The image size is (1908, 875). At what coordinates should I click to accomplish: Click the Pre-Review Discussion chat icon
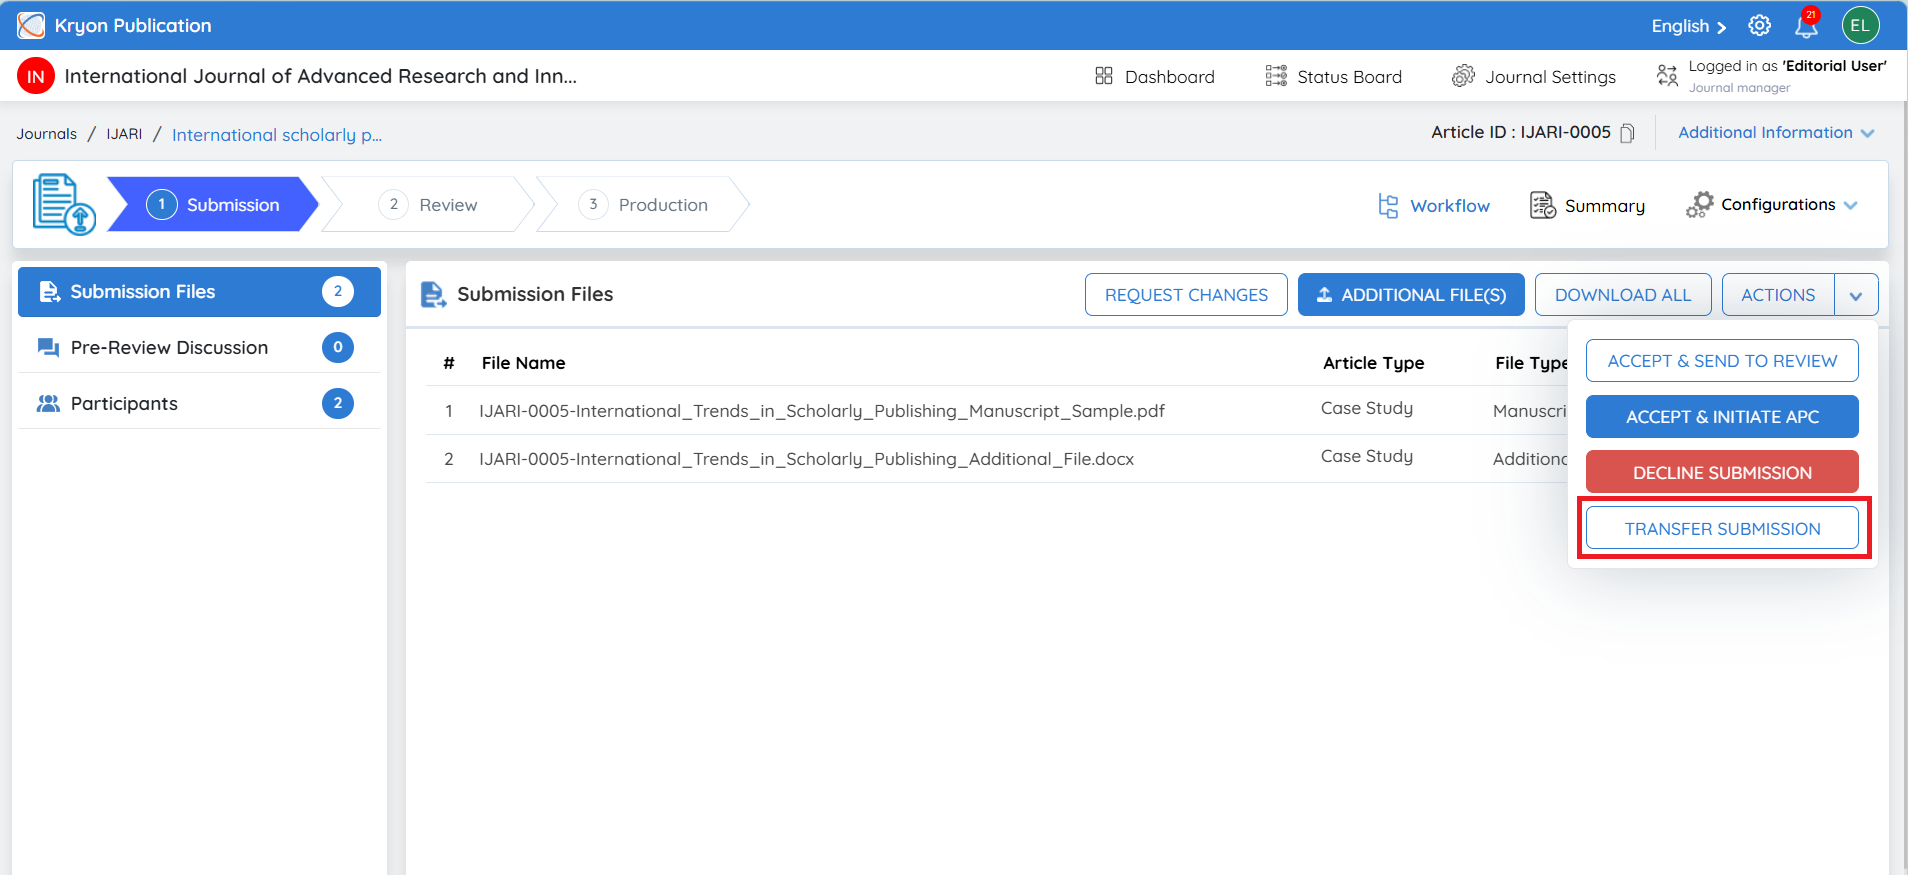click(x=48, y=347)
